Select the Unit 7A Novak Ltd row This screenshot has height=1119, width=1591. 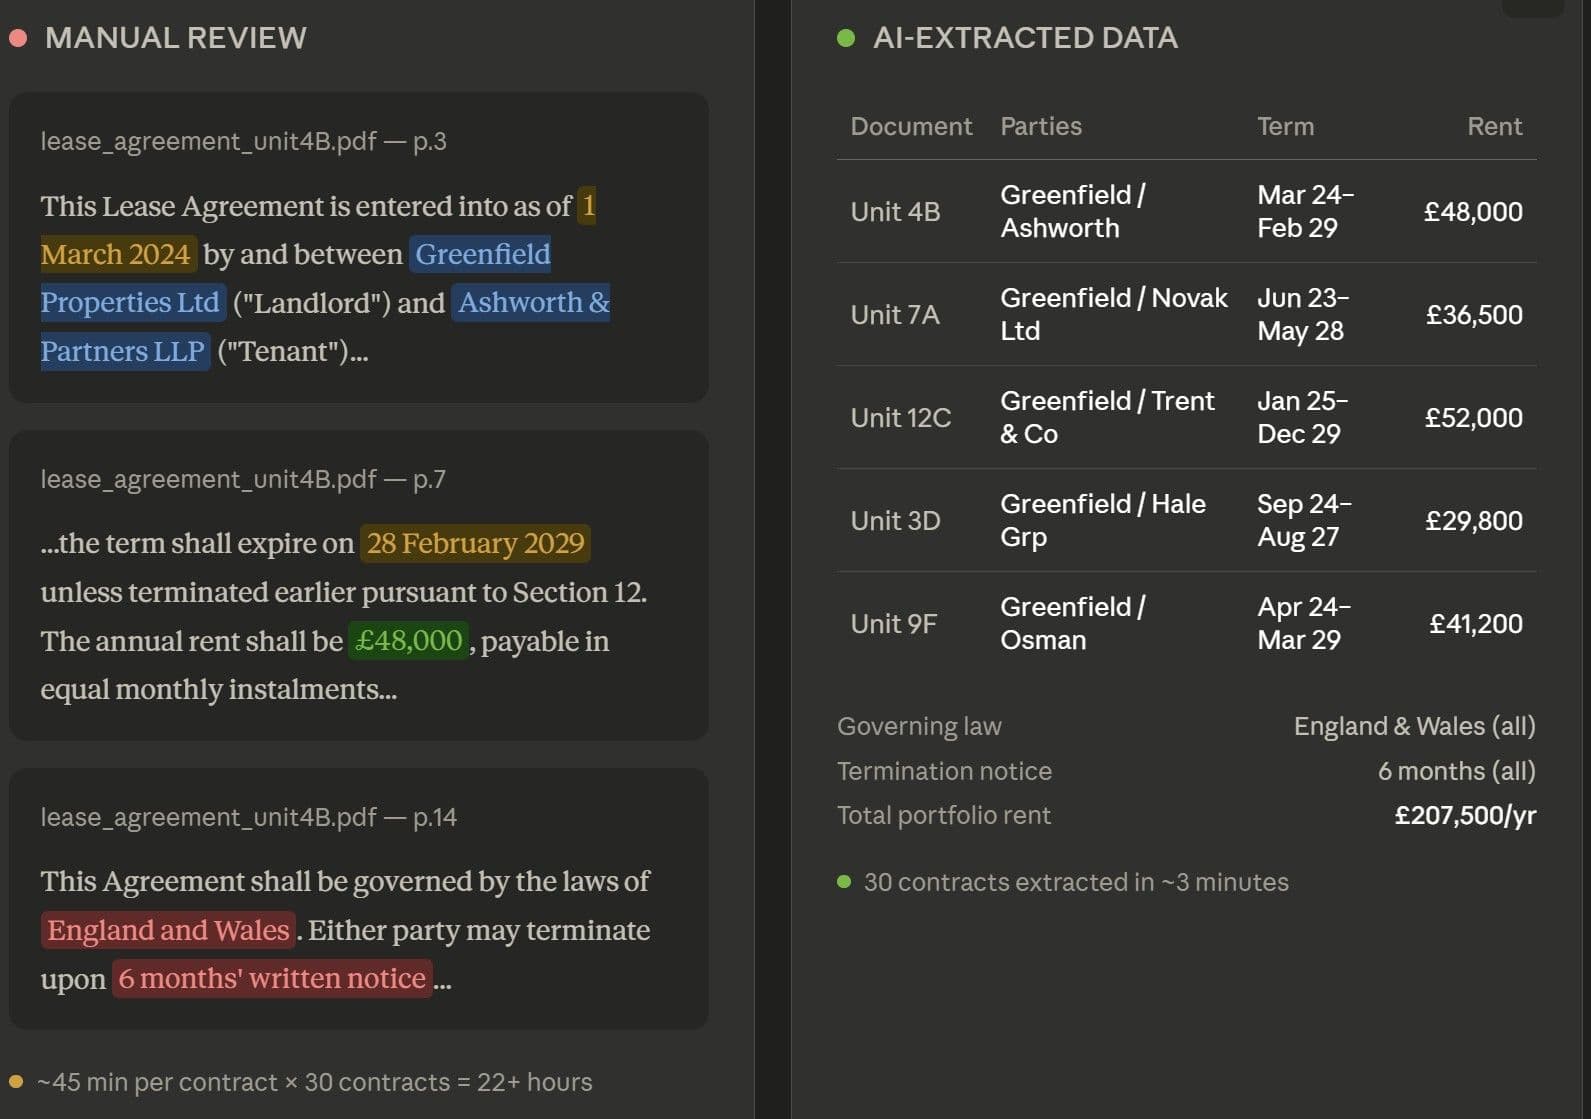pos(1186,314)
